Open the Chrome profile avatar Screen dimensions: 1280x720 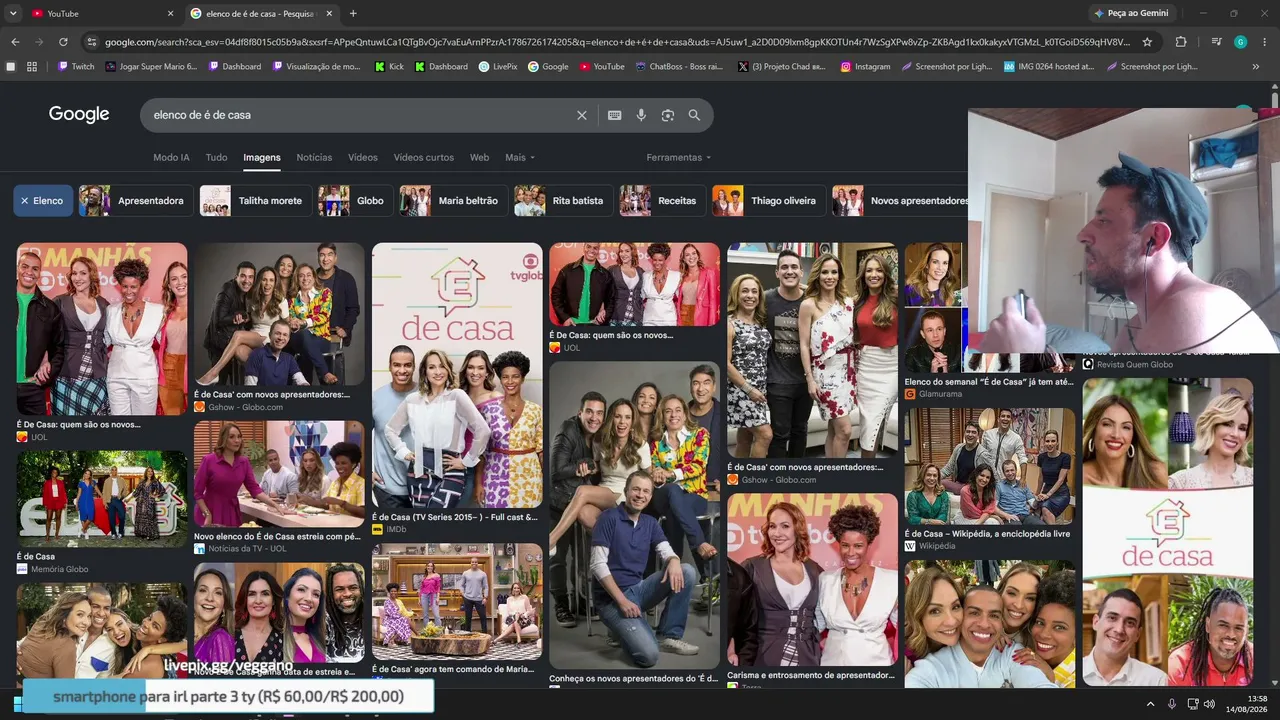coord(1240,42)
